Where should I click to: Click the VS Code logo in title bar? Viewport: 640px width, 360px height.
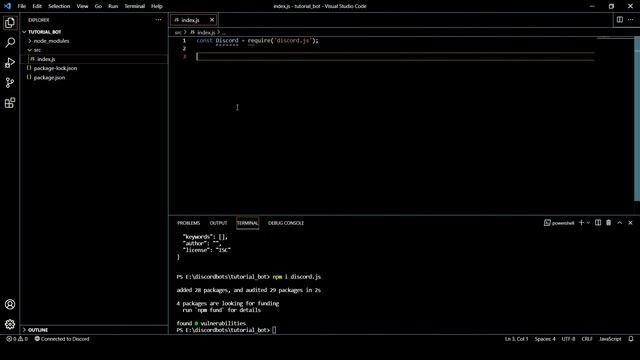[7, 6]
